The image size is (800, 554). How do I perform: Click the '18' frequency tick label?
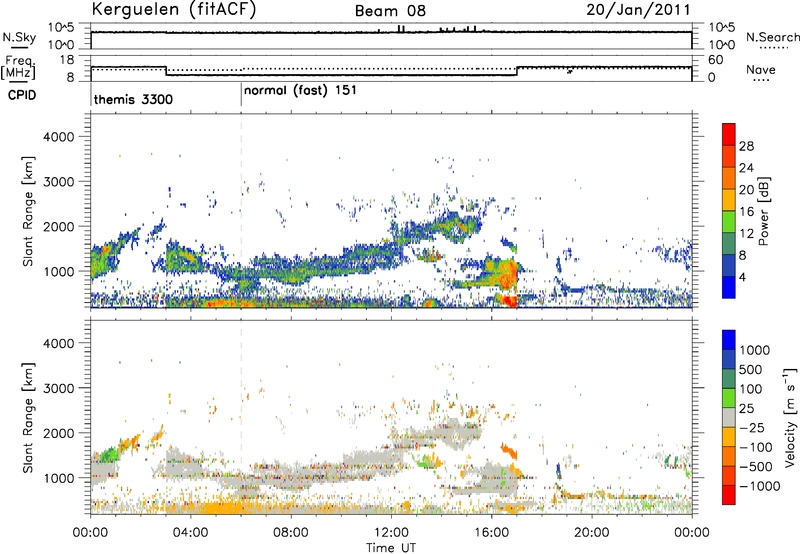pyautogui.click(x=66, y=60)
